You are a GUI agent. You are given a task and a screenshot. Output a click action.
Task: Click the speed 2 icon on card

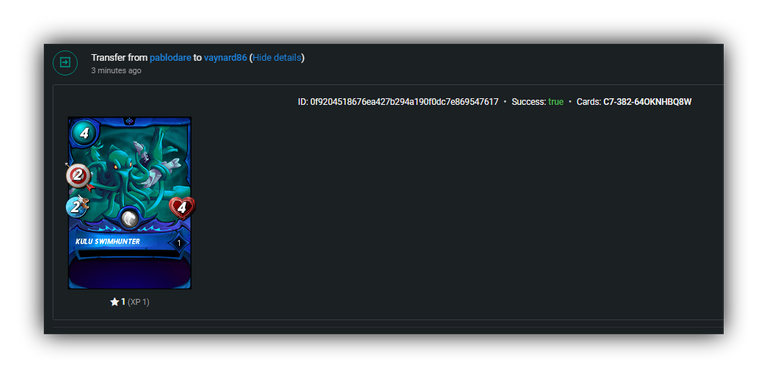(77, 206)
